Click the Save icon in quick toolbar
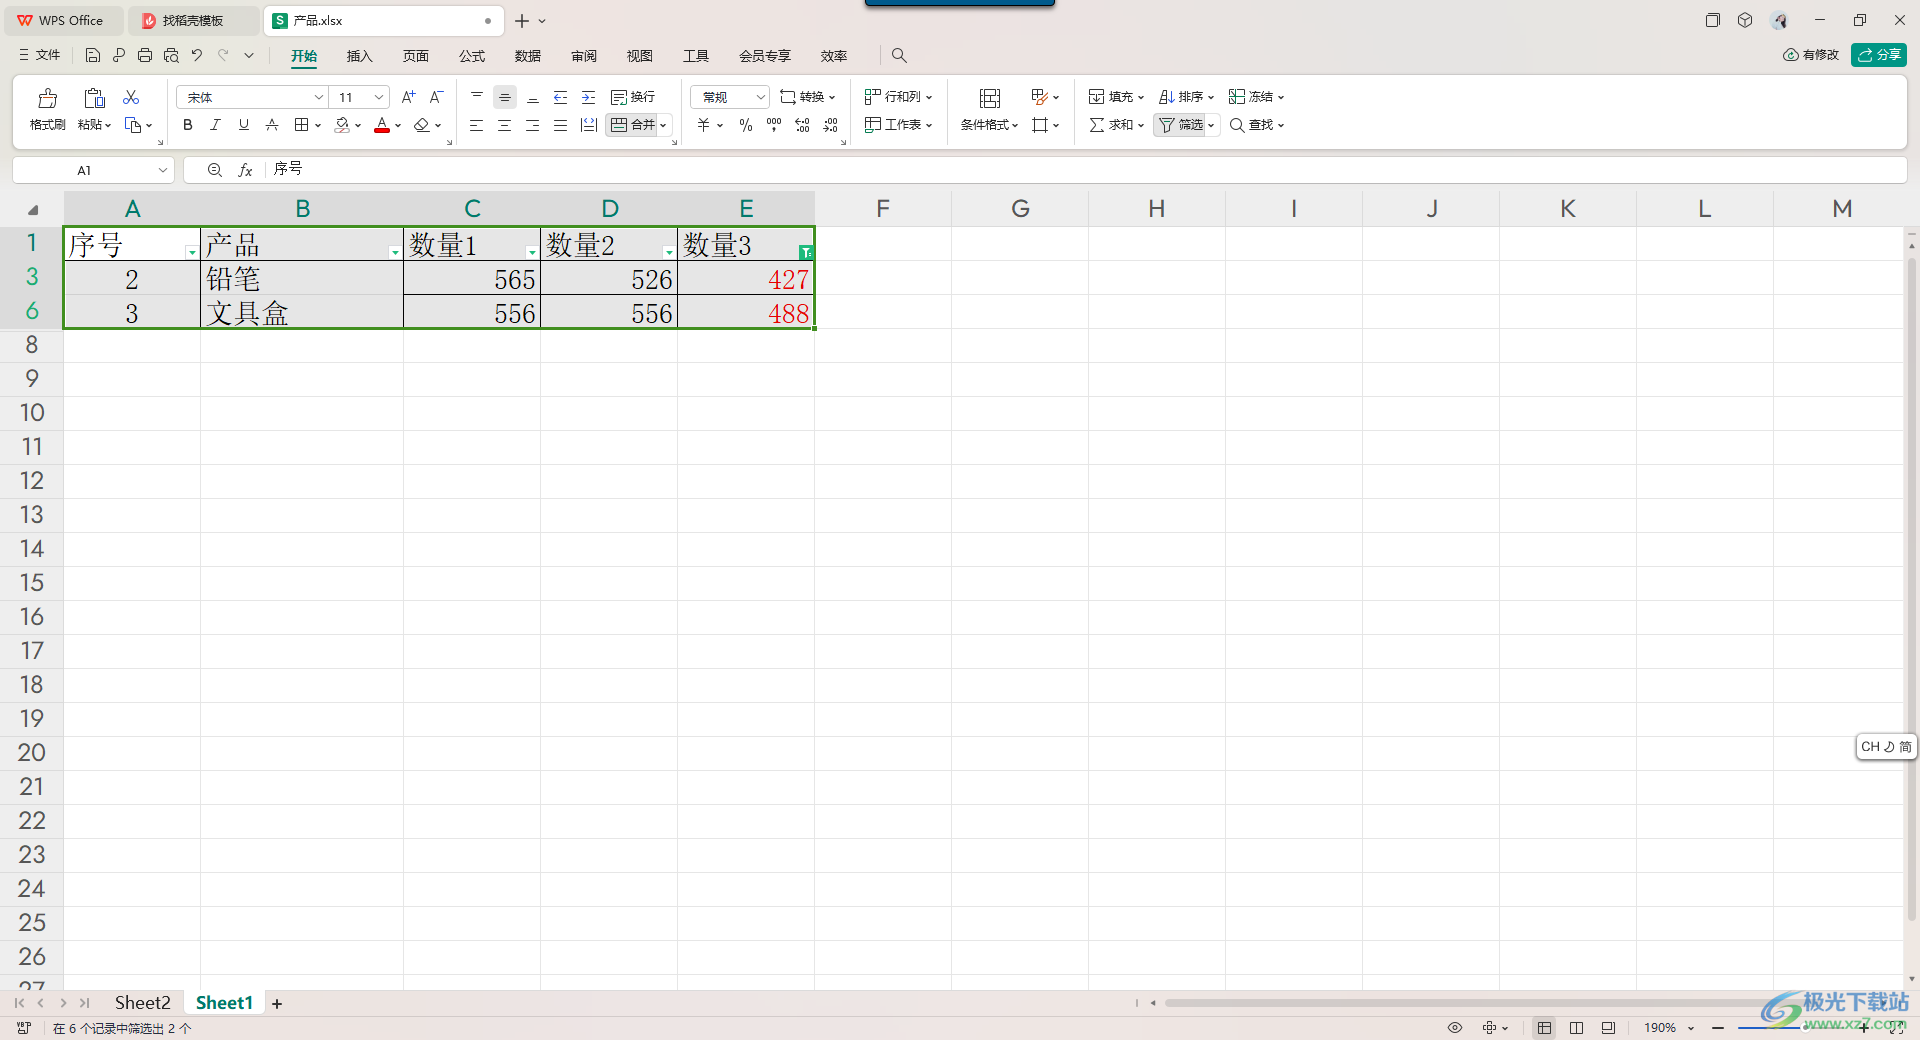This screenshot has width=1920, height=1040. [x=93, y=55]
